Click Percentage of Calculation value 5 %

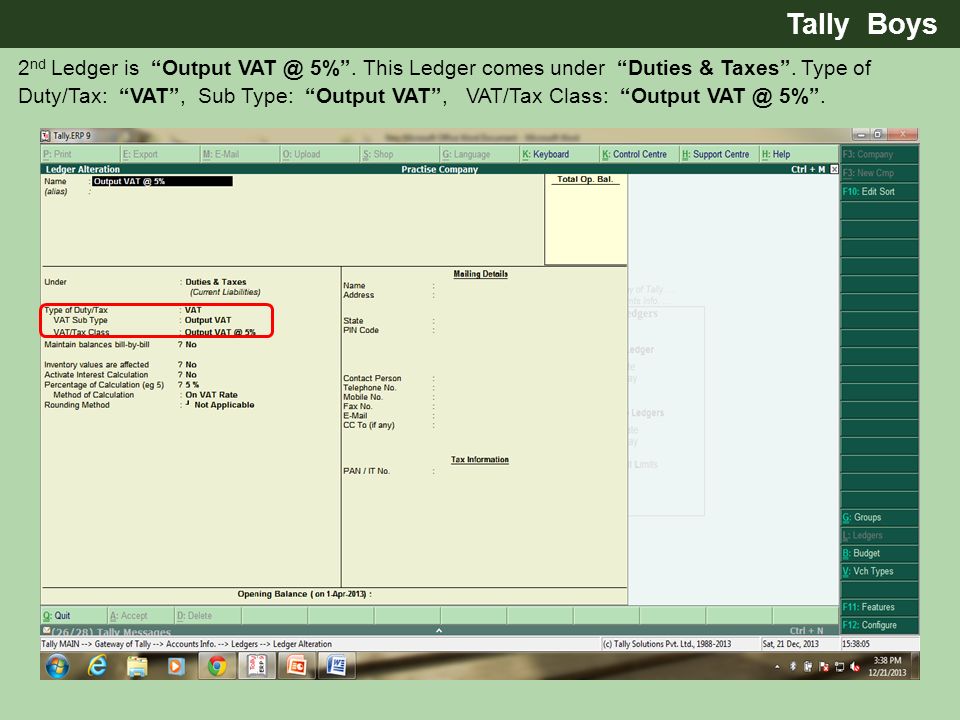tap(192, 385)
